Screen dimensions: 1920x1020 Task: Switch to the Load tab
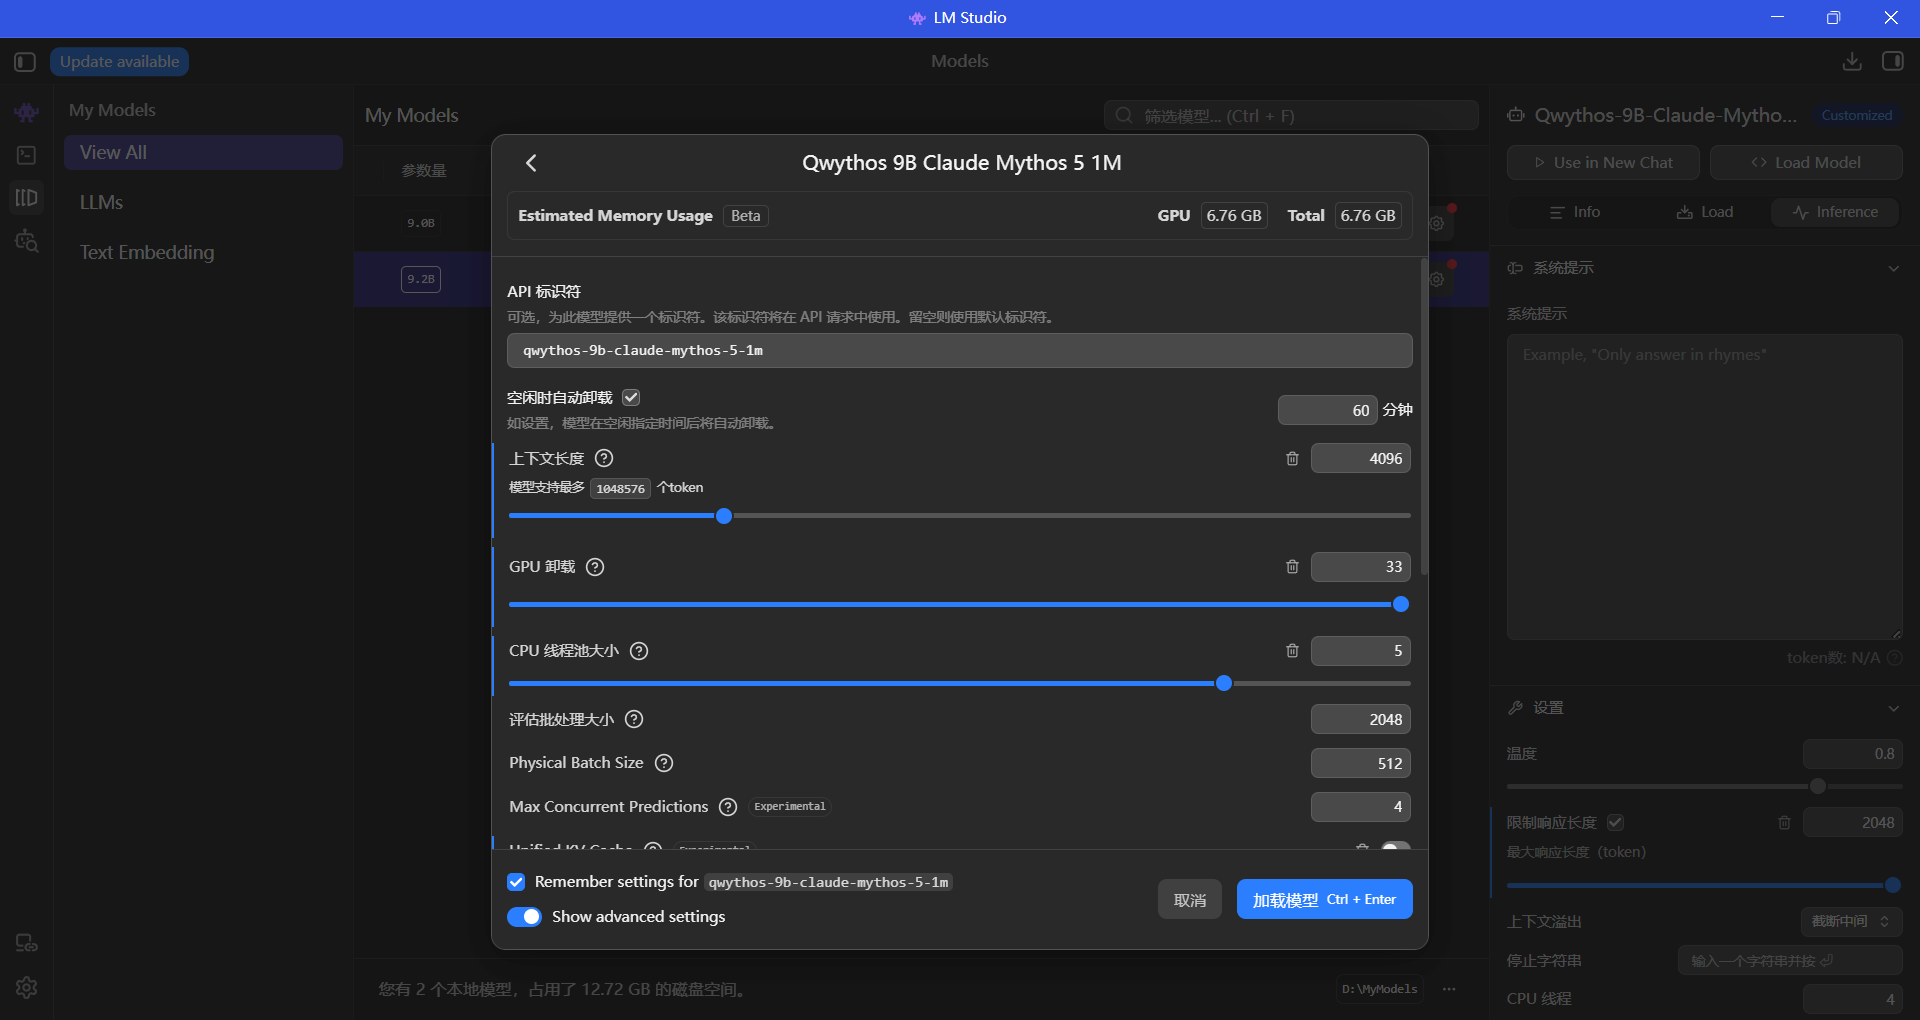[1705, 212]
